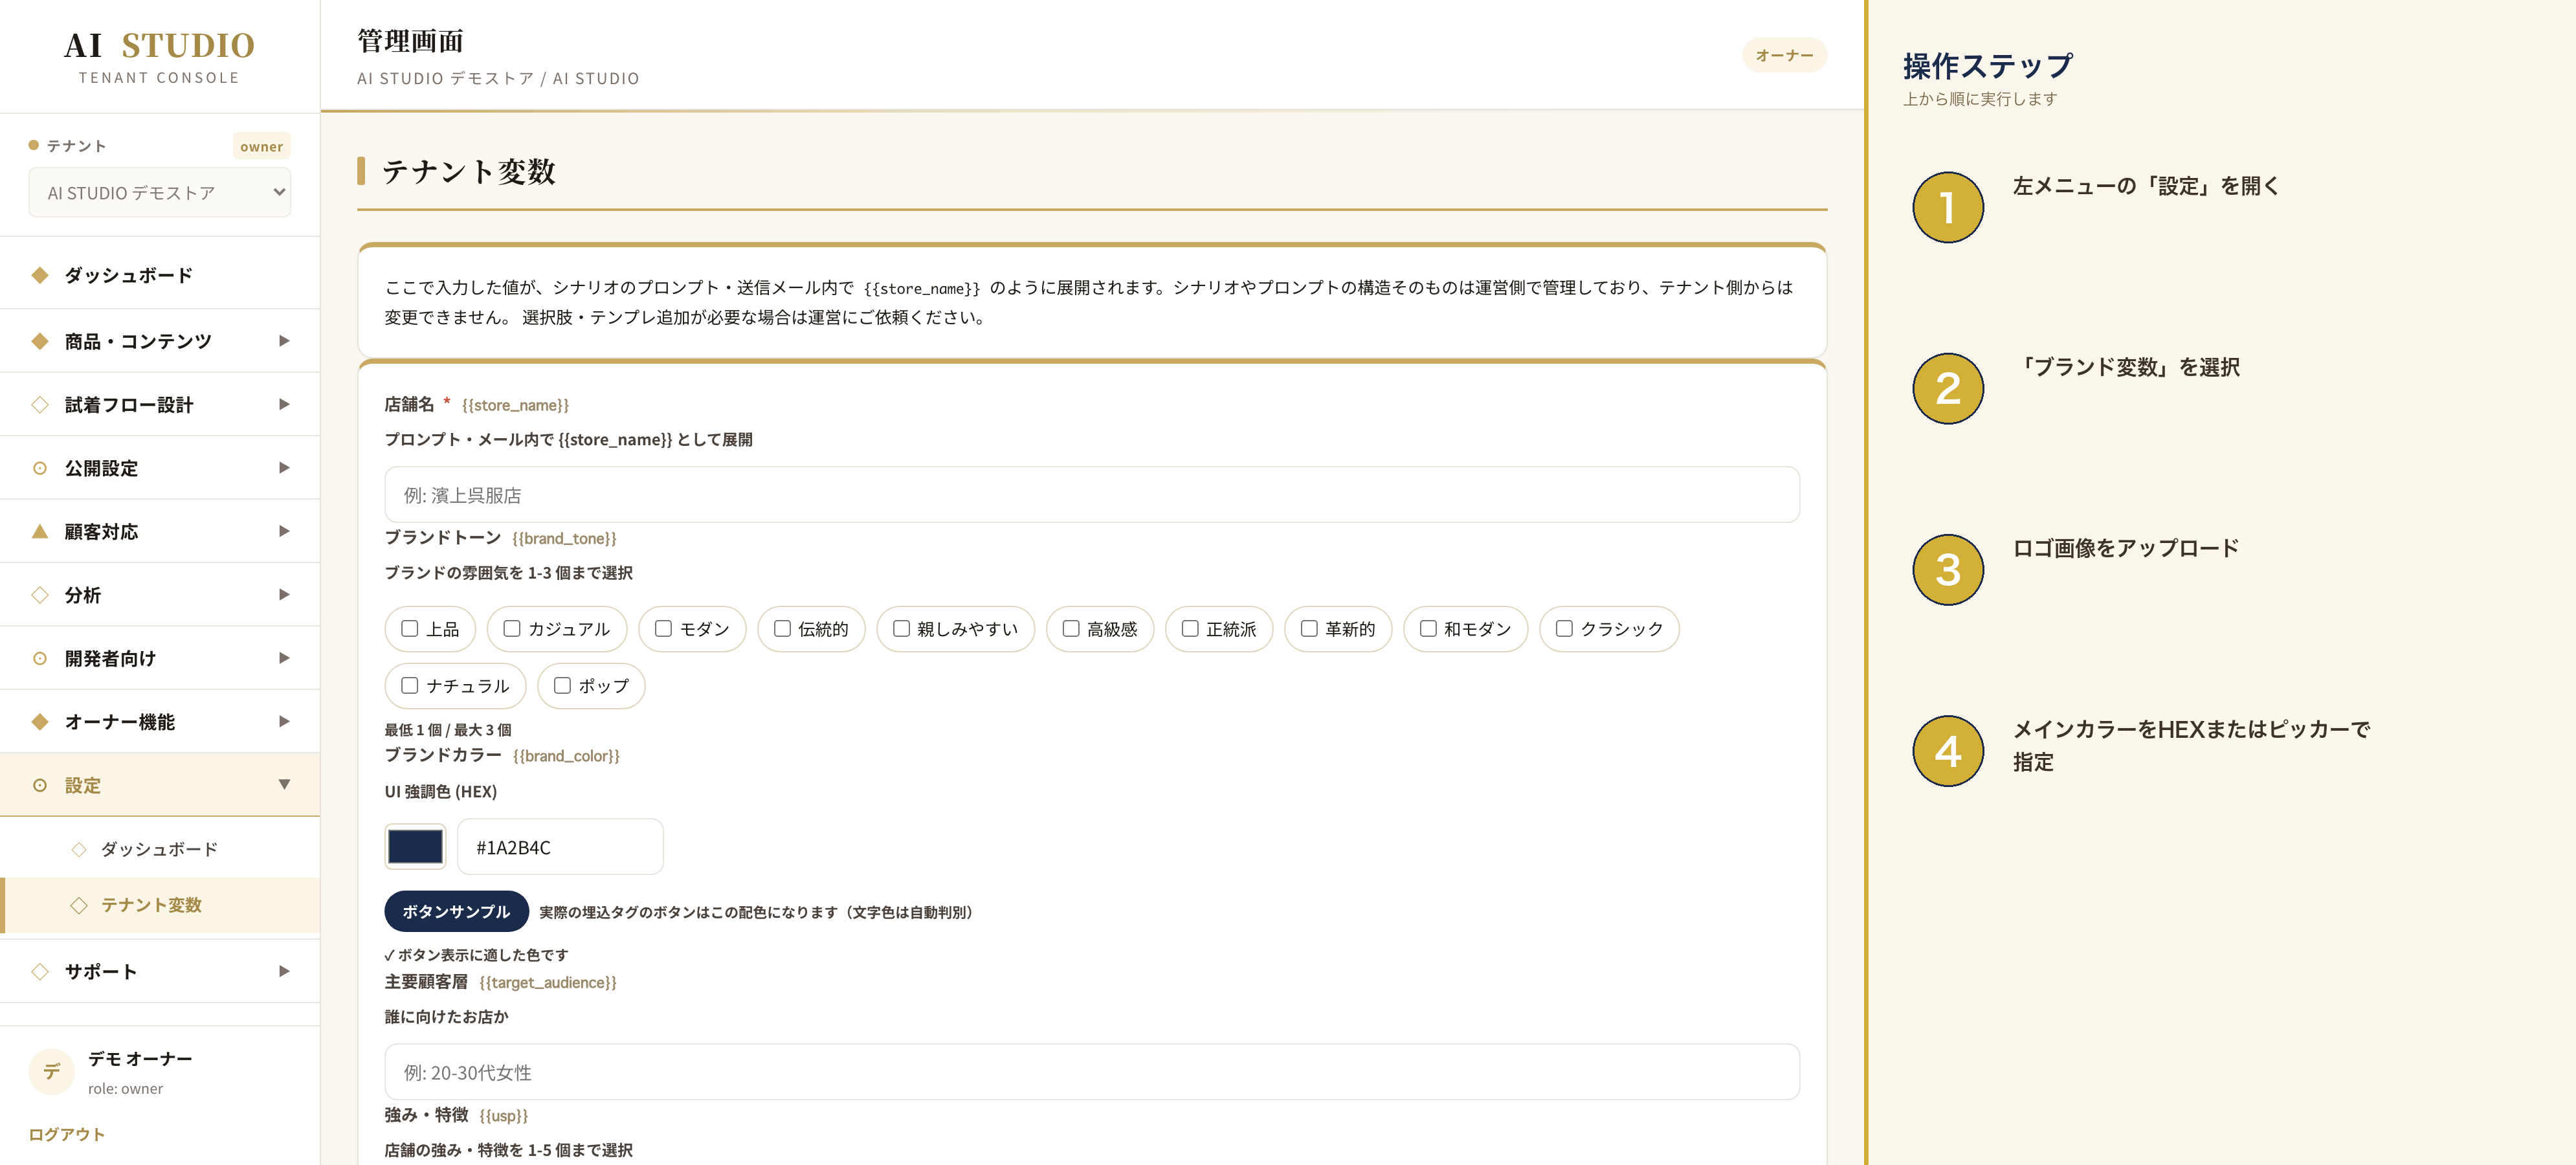Check the ポップ brand tone checkbox
Screen dimensions: 2576x1165
(x=562, y=685)
